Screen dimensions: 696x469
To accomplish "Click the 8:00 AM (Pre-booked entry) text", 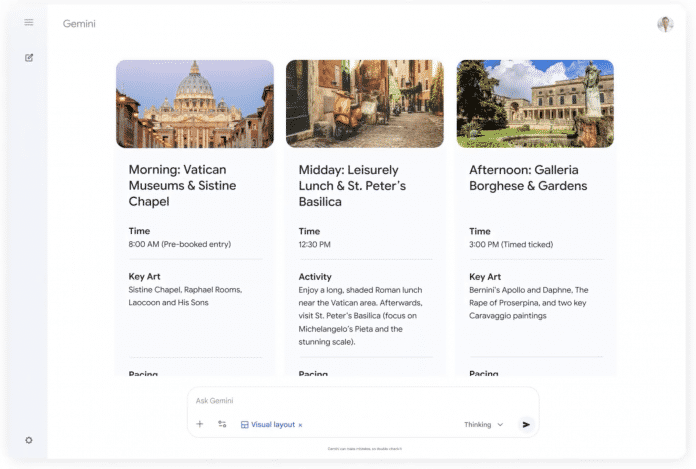I will (x=180, y=244).
